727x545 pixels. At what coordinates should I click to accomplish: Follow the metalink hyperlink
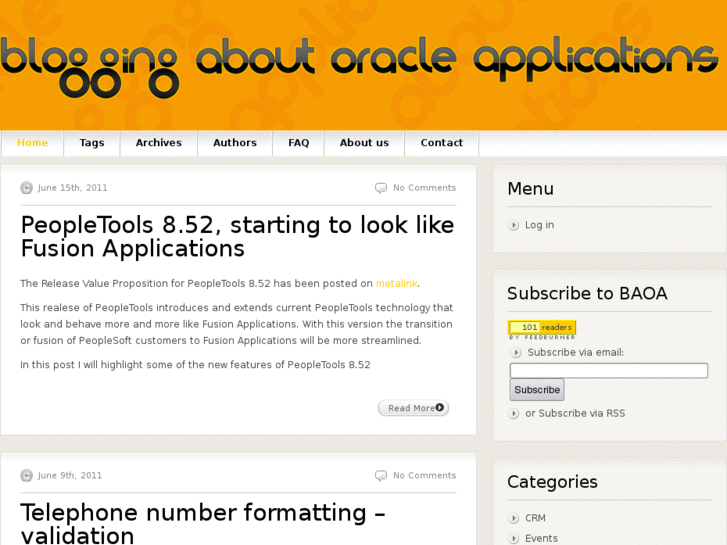[396, 284]
